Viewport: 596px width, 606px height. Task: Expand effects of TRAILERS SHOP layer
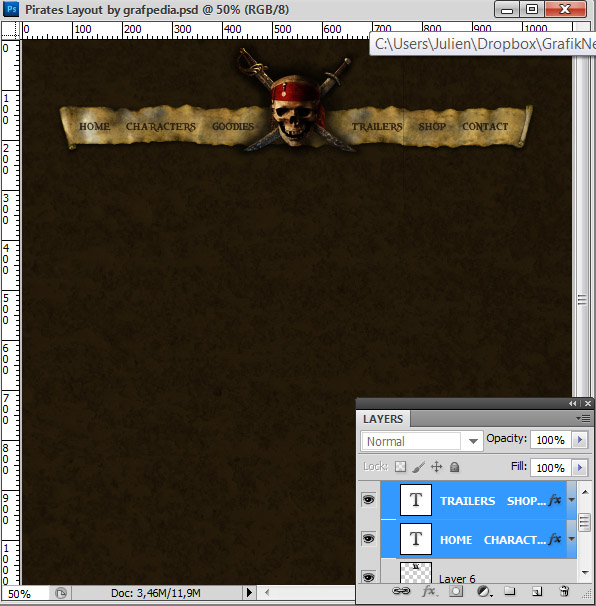pos(572,500)
